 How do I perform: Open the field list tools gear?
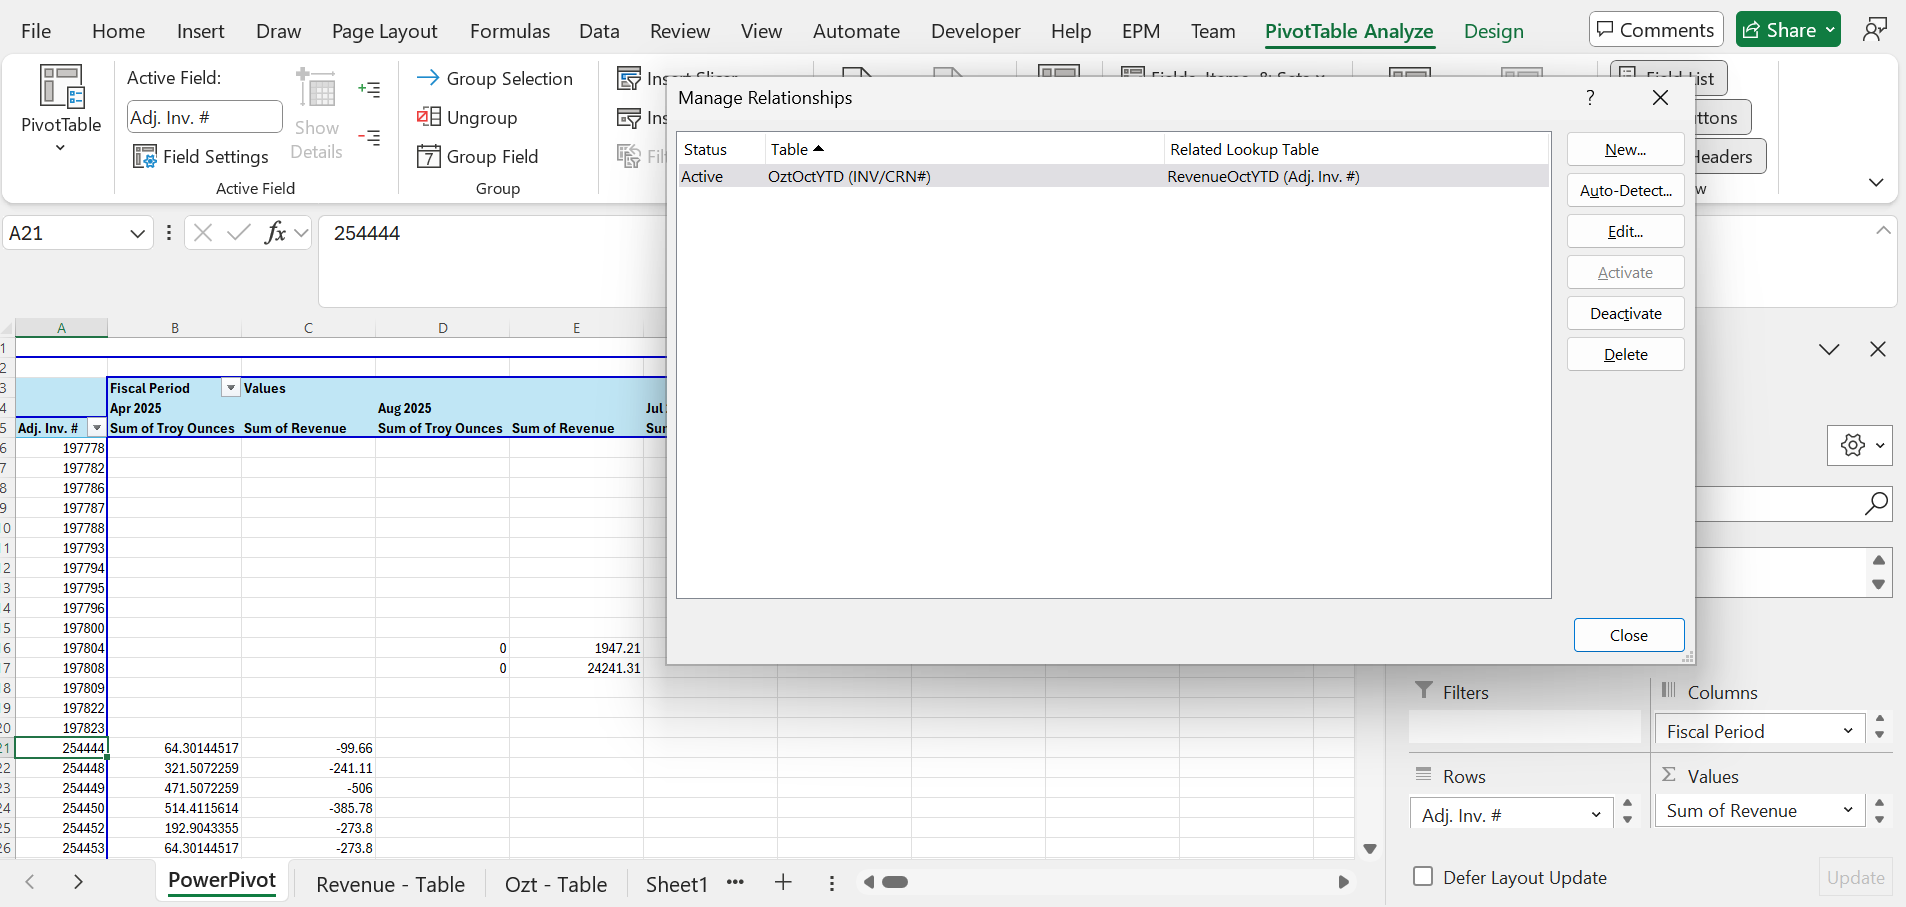1860,445
